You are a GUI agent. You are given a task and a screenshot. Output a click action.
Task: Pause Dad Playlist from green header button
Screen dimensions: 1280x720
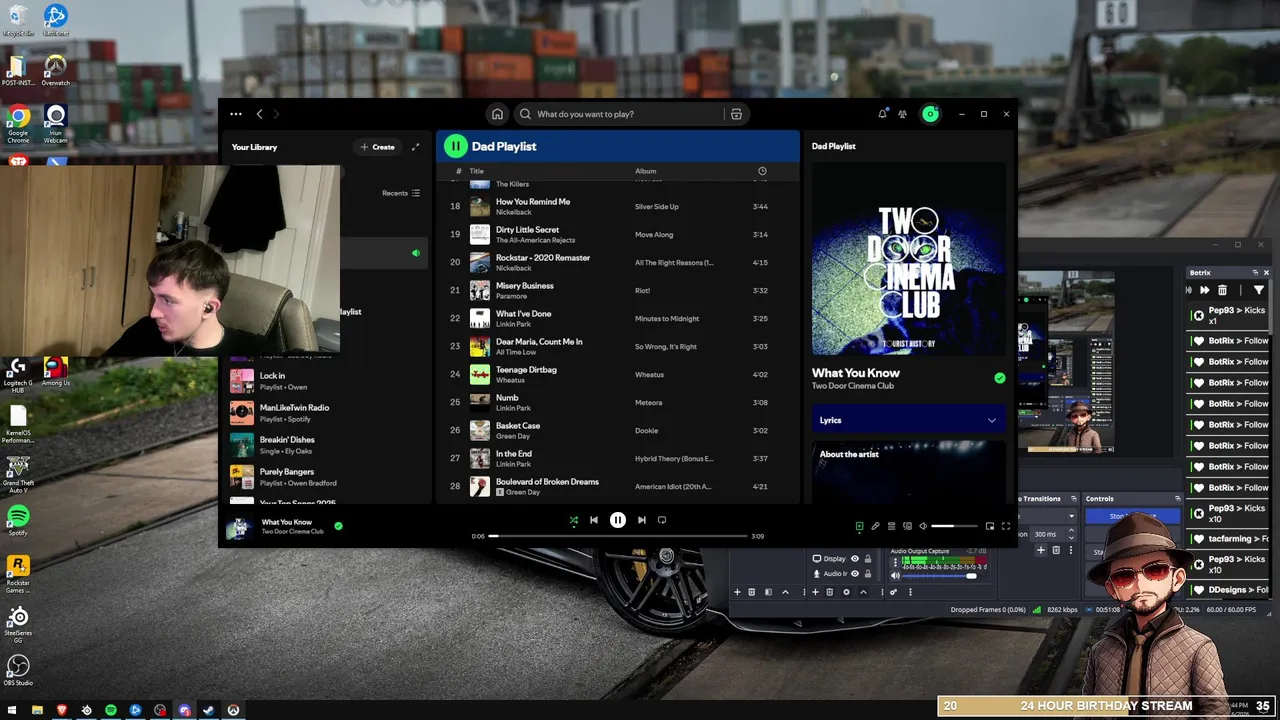pyautogui.click(x=456, y=146)
